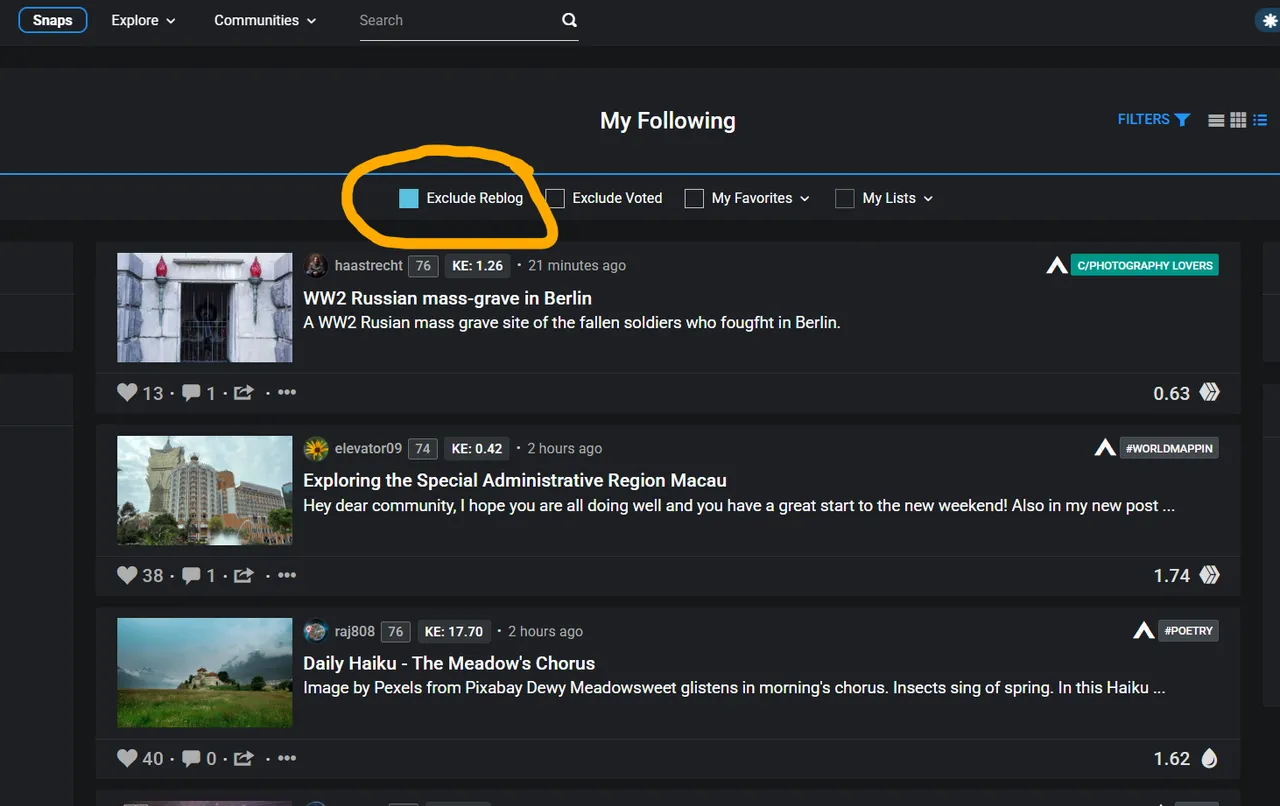This screenshot has width=1280, height=806.
Task: Open elevator09's sunflower avatar
Action: pyautogui.click(x=316, y=448)
